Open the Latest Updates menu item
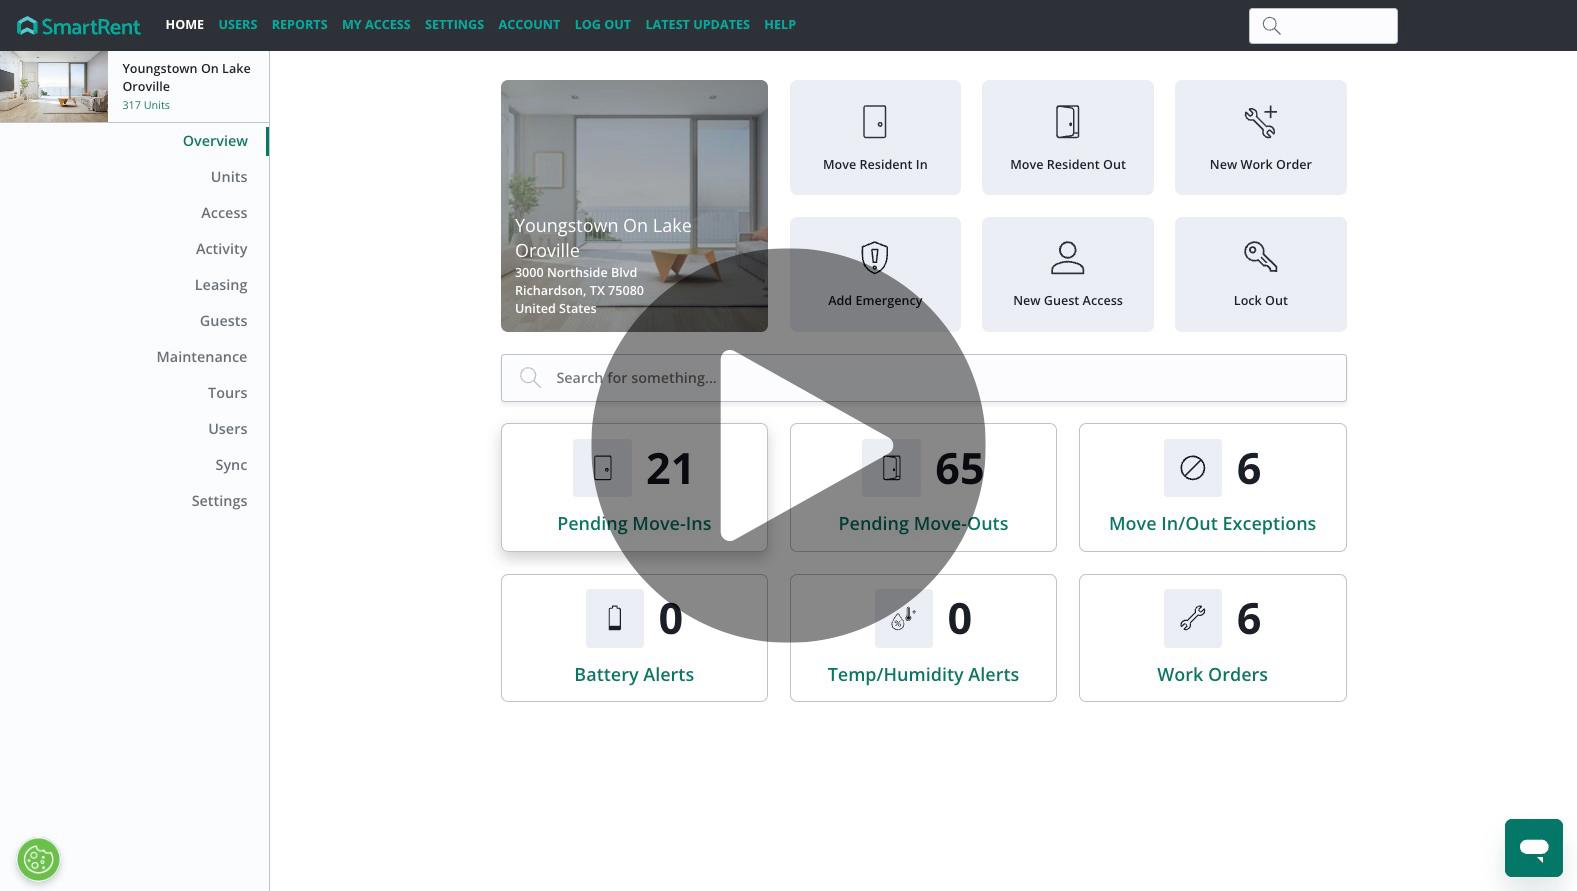 click(x=697, y=25)
